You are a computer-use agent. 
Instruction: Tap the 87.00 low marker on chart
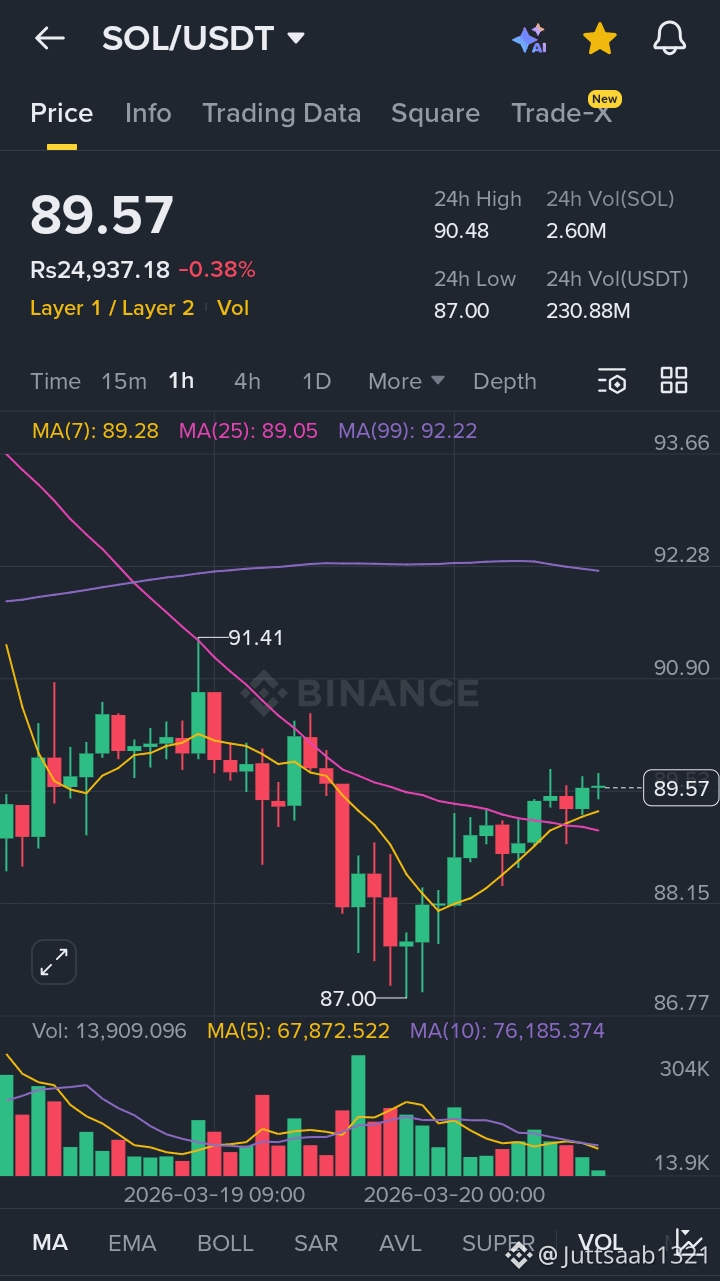tap(348, 998)
